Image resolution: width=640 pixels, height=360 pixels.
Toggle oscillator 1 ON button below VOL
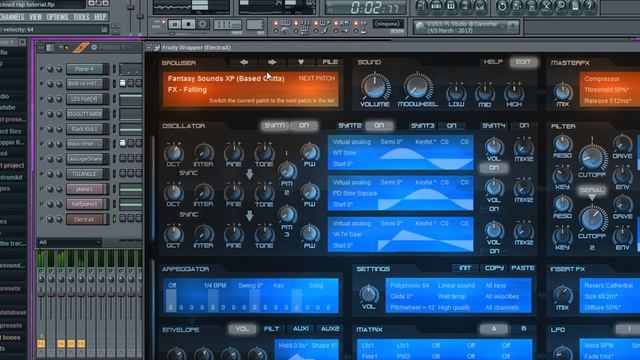pos(493,168)
